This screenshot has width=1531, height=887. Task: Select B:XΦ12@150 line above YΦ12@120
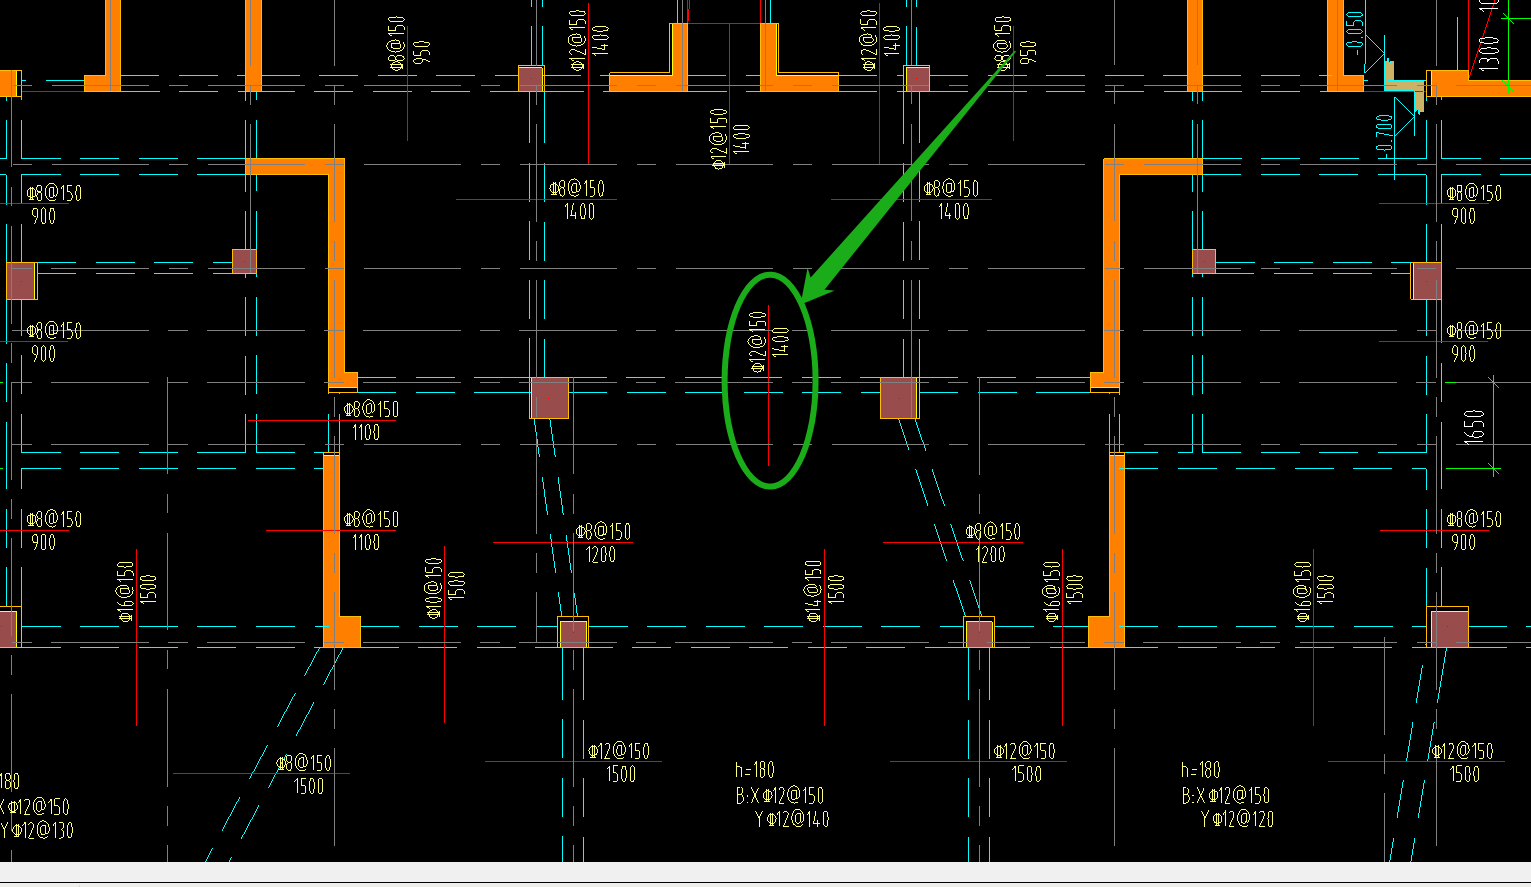point(1226,796)
